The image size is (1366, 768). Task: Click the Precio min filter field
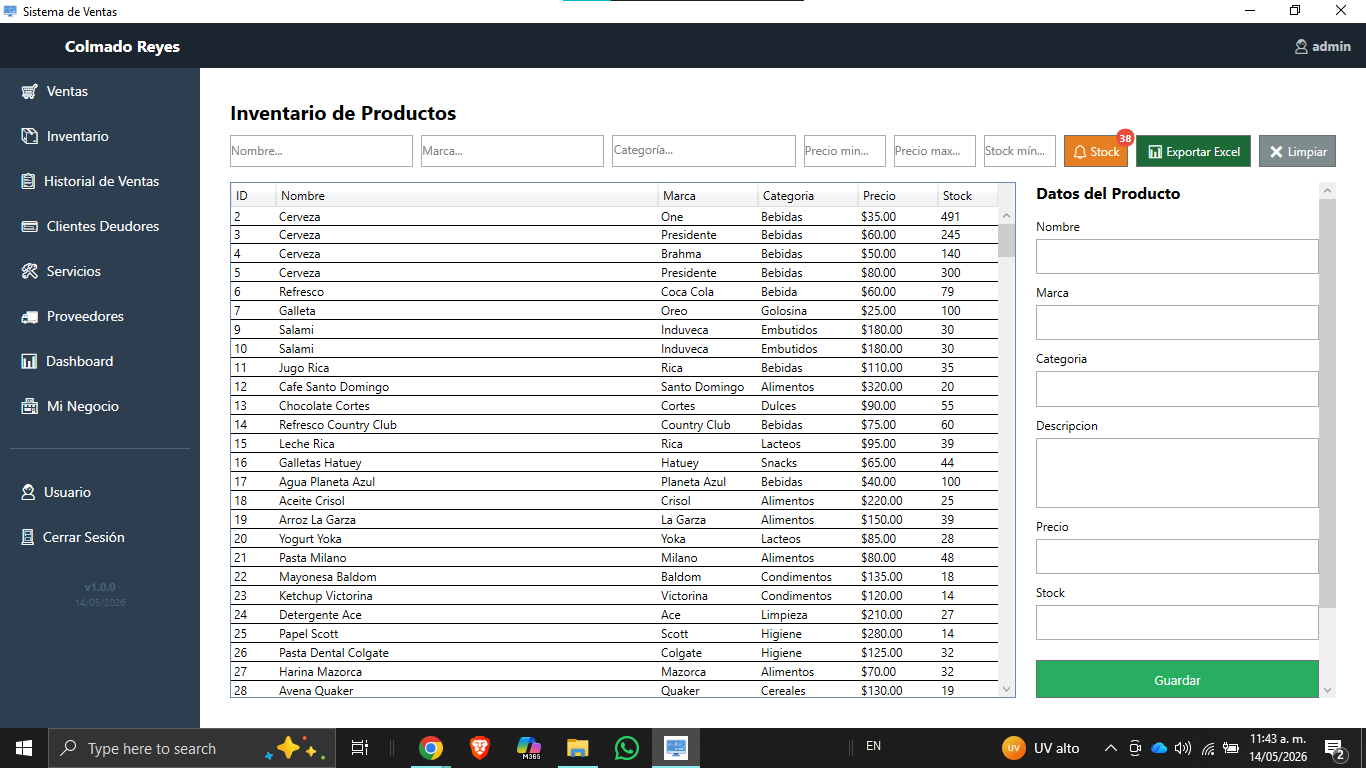click(844, 151)
